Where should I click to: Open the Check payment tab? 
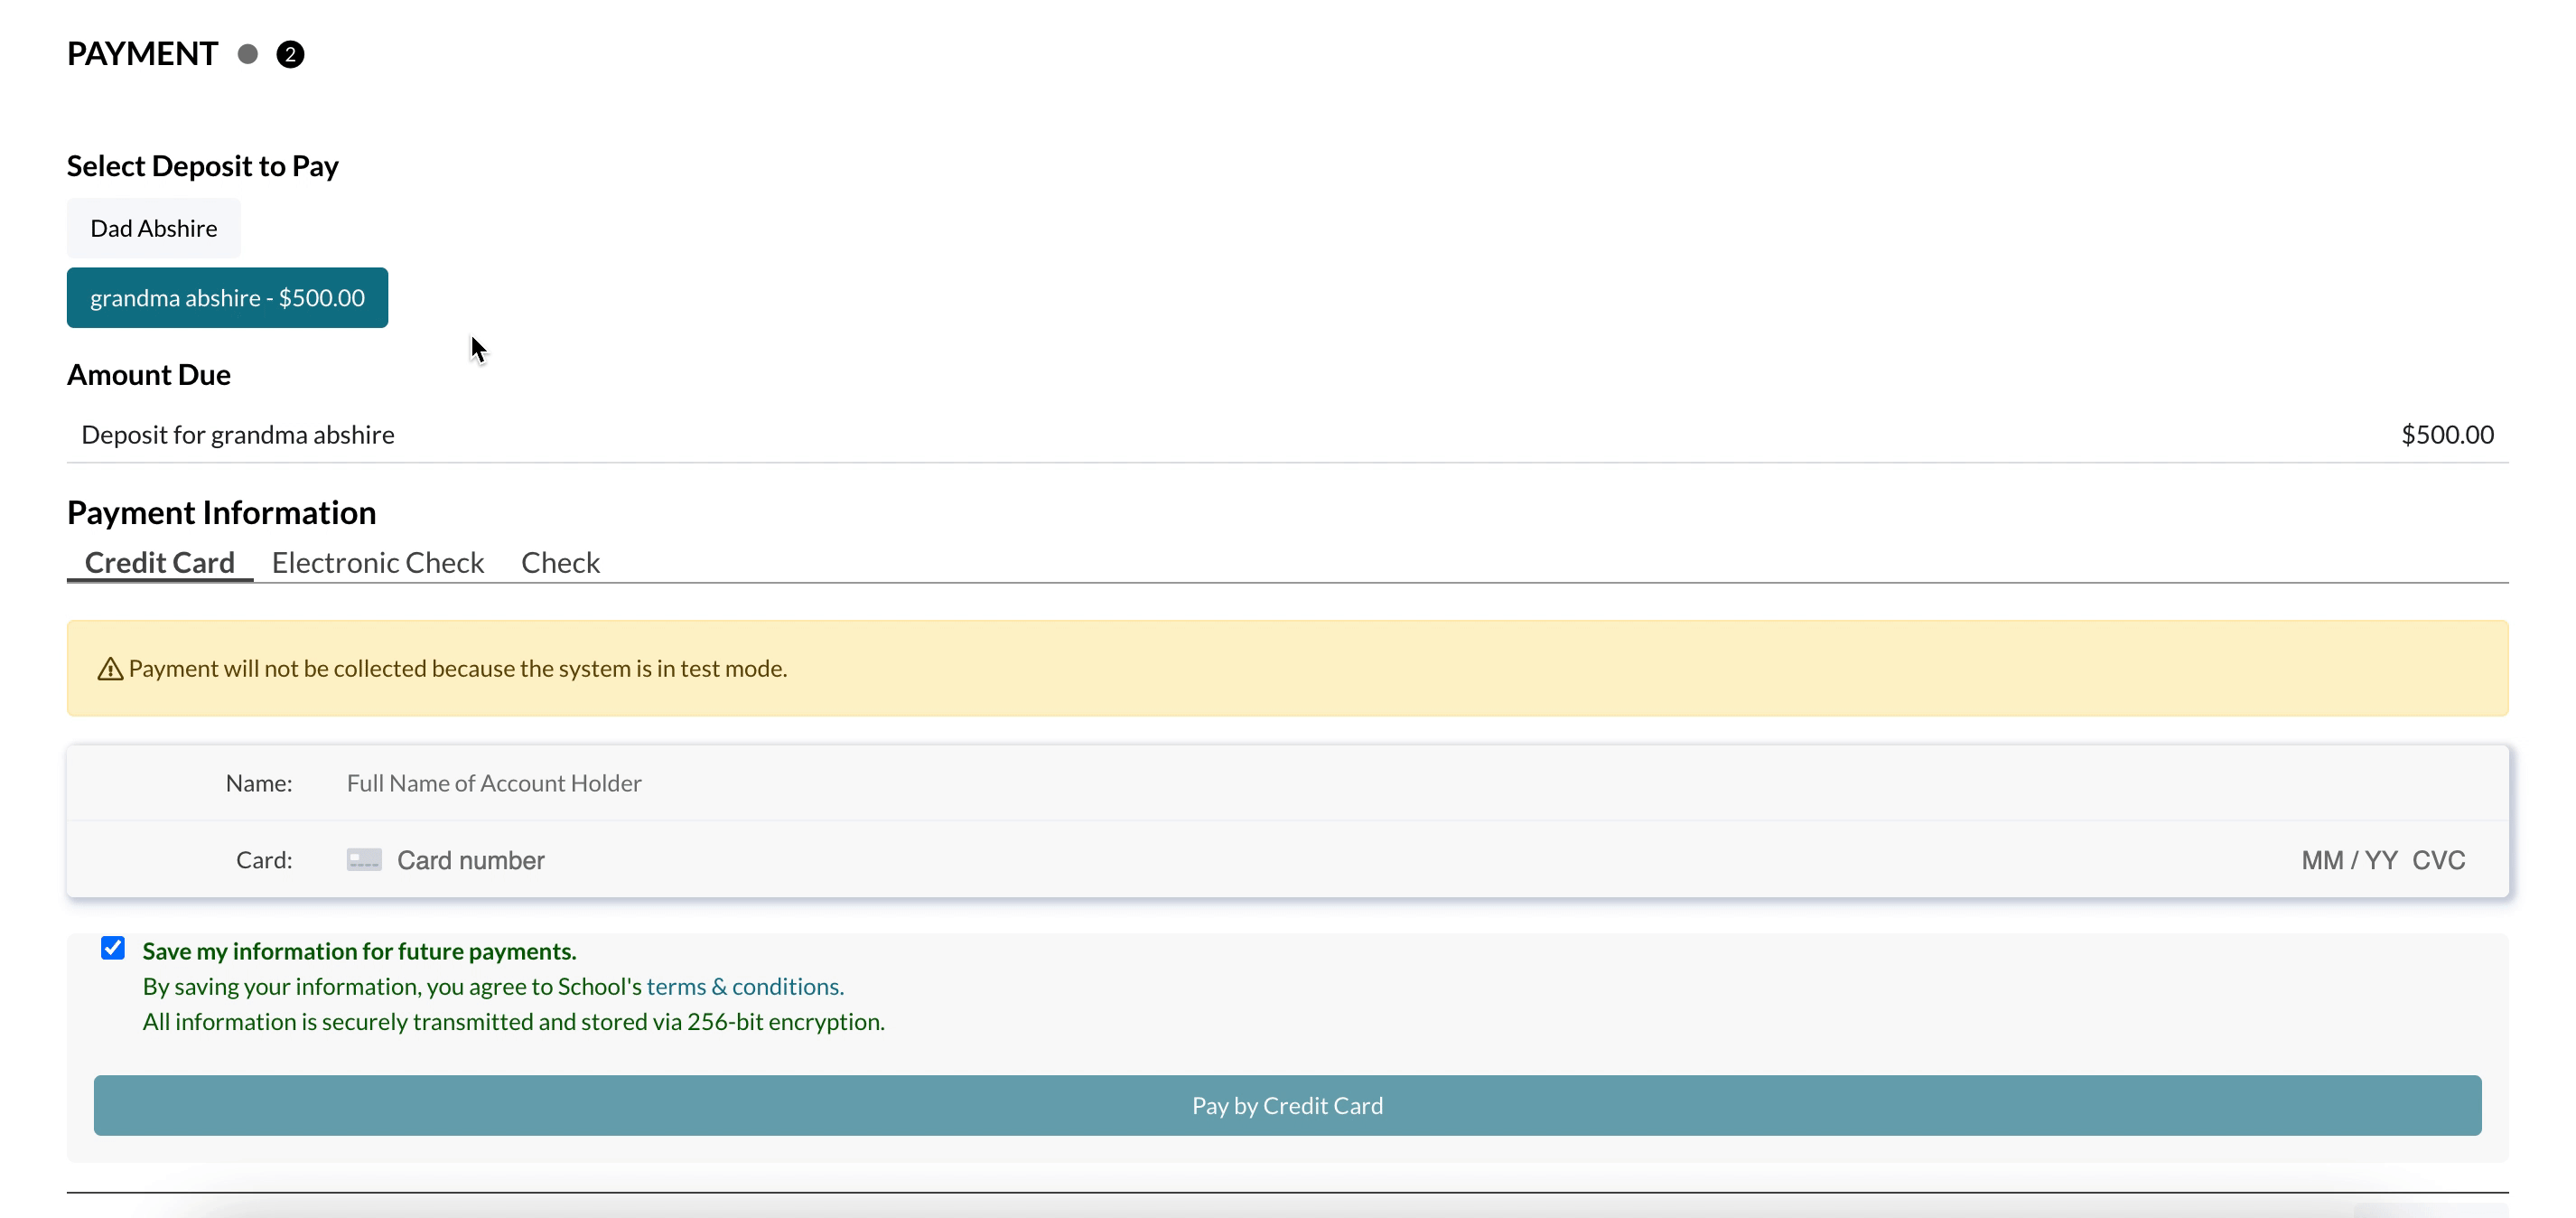pos(560,562)
